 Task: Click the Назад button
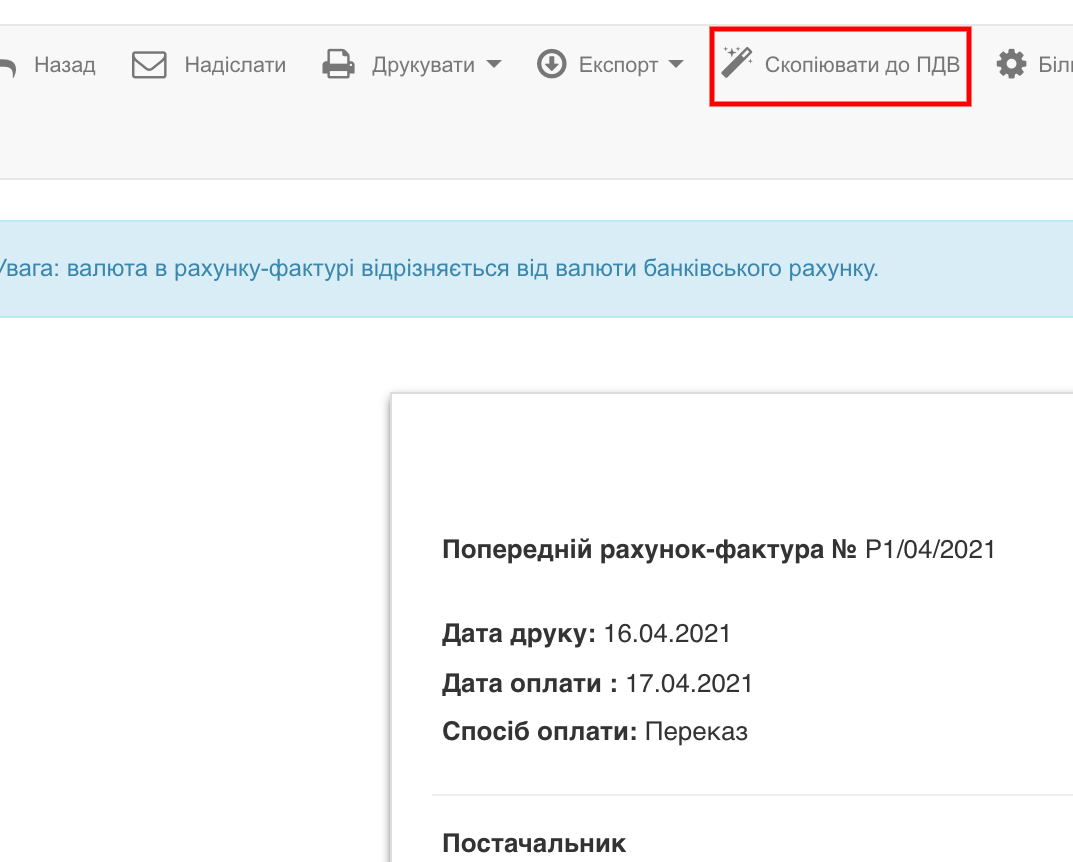pos(66,64)
